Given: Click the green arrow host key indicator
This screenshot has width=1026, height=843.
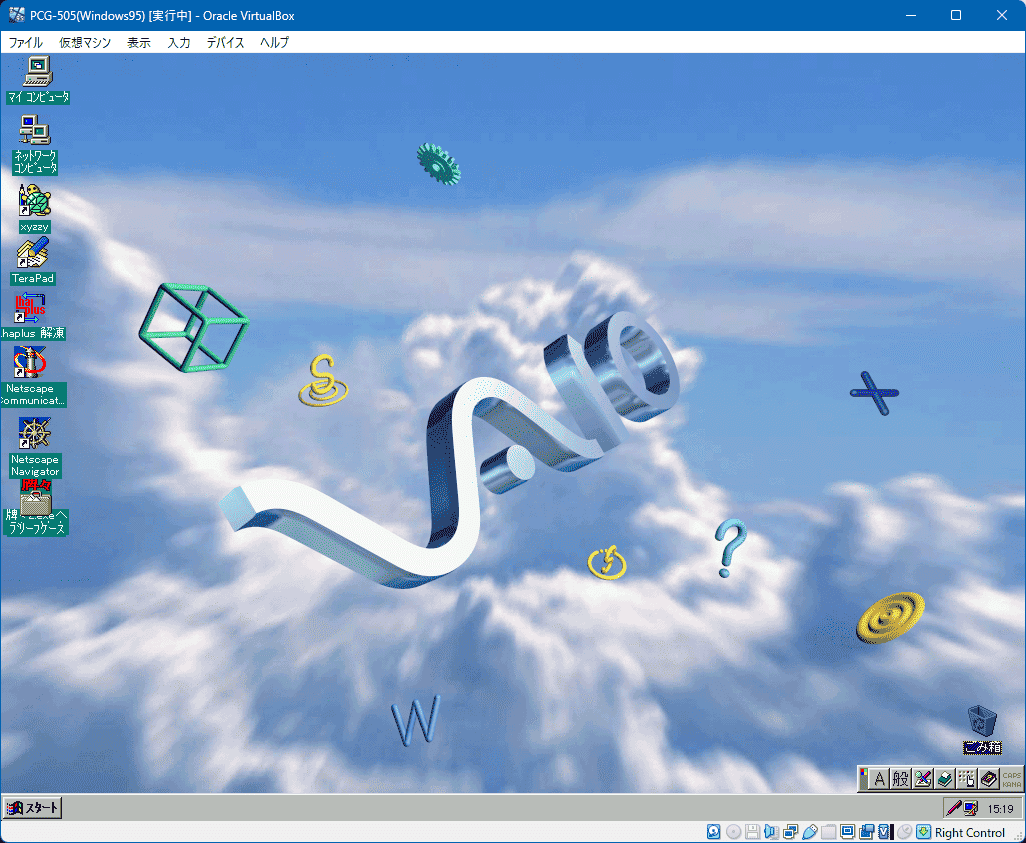Looking at the screenshot, I should [923, 832].
